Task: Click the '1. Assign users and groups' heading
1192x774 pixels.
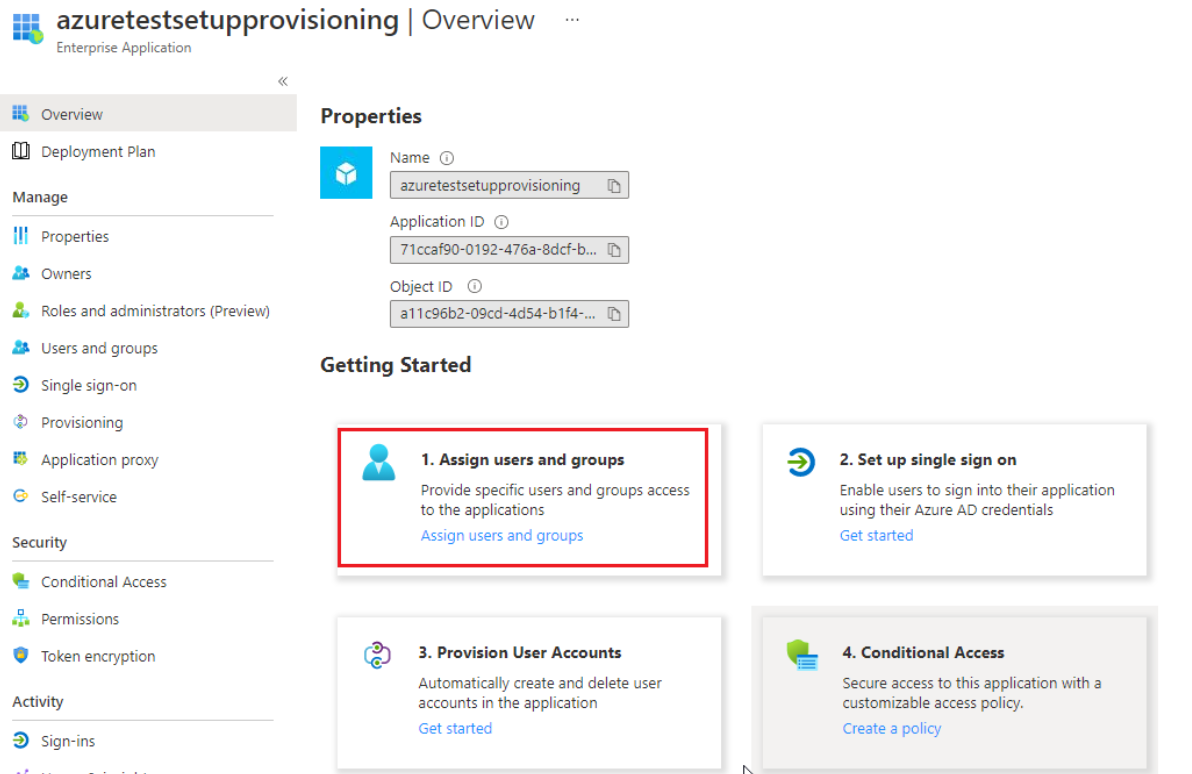Action: (x=522, y=460)
